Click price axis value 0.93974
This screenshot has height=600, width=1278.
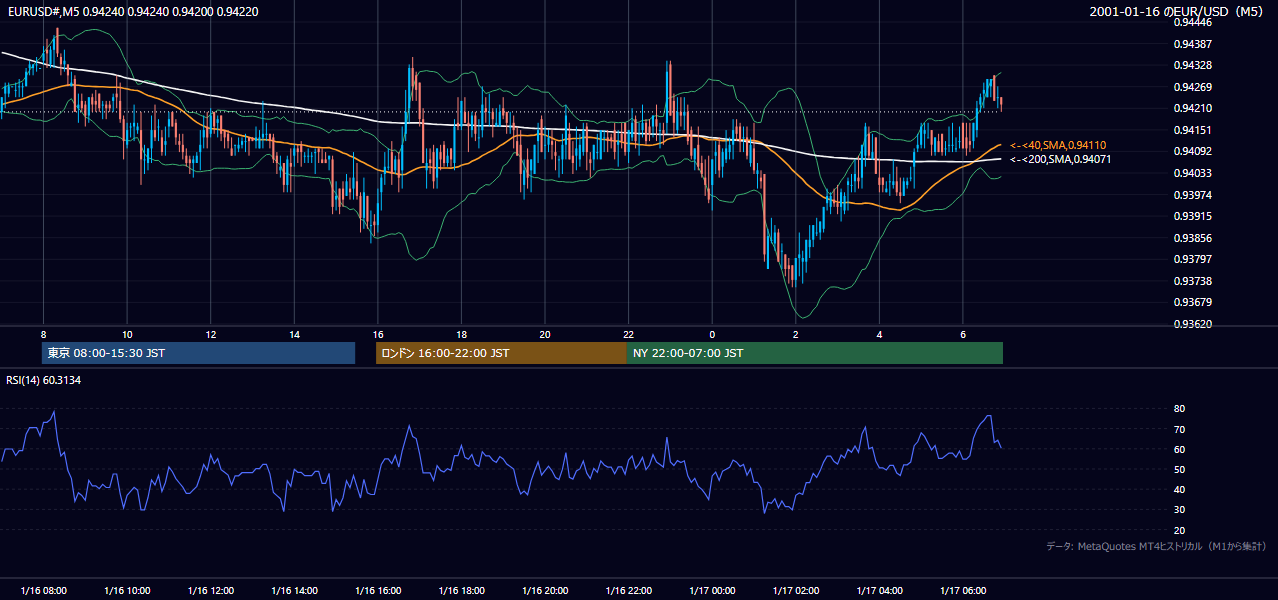pos(1192,195)
